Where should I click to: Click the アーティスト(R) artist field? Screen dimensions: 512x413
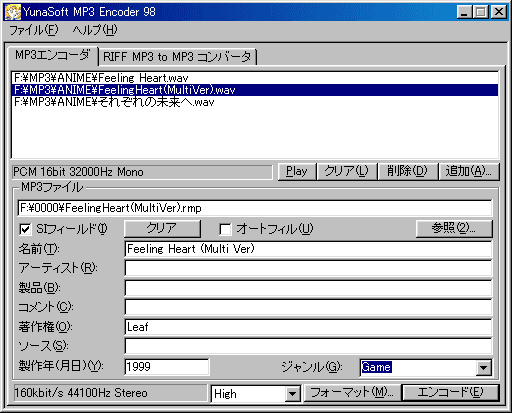coord(308,269)
